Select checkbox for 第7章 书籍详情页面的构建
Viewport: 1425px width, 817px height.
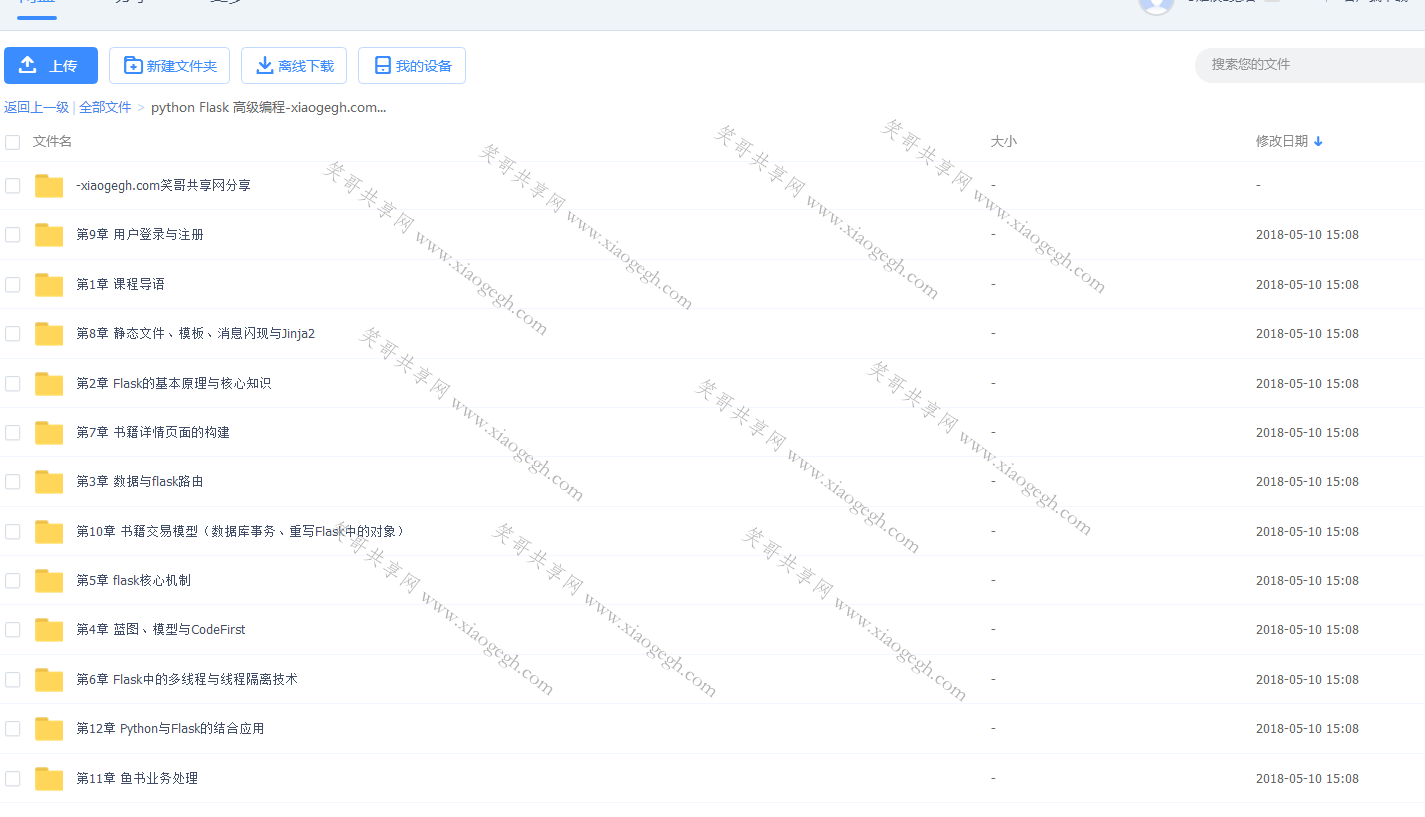12,432
